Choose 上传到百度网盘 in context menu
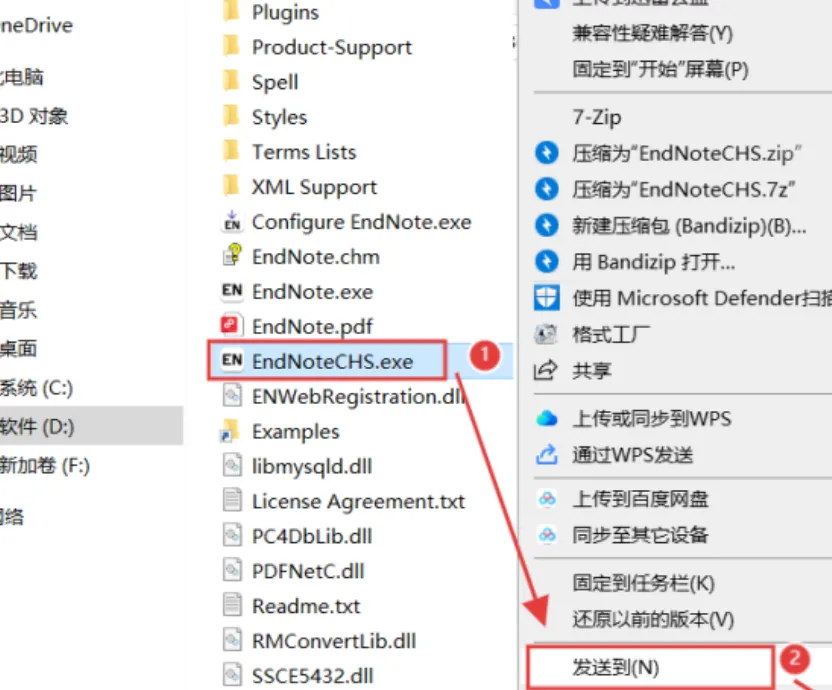 click(x=640, y=499)
